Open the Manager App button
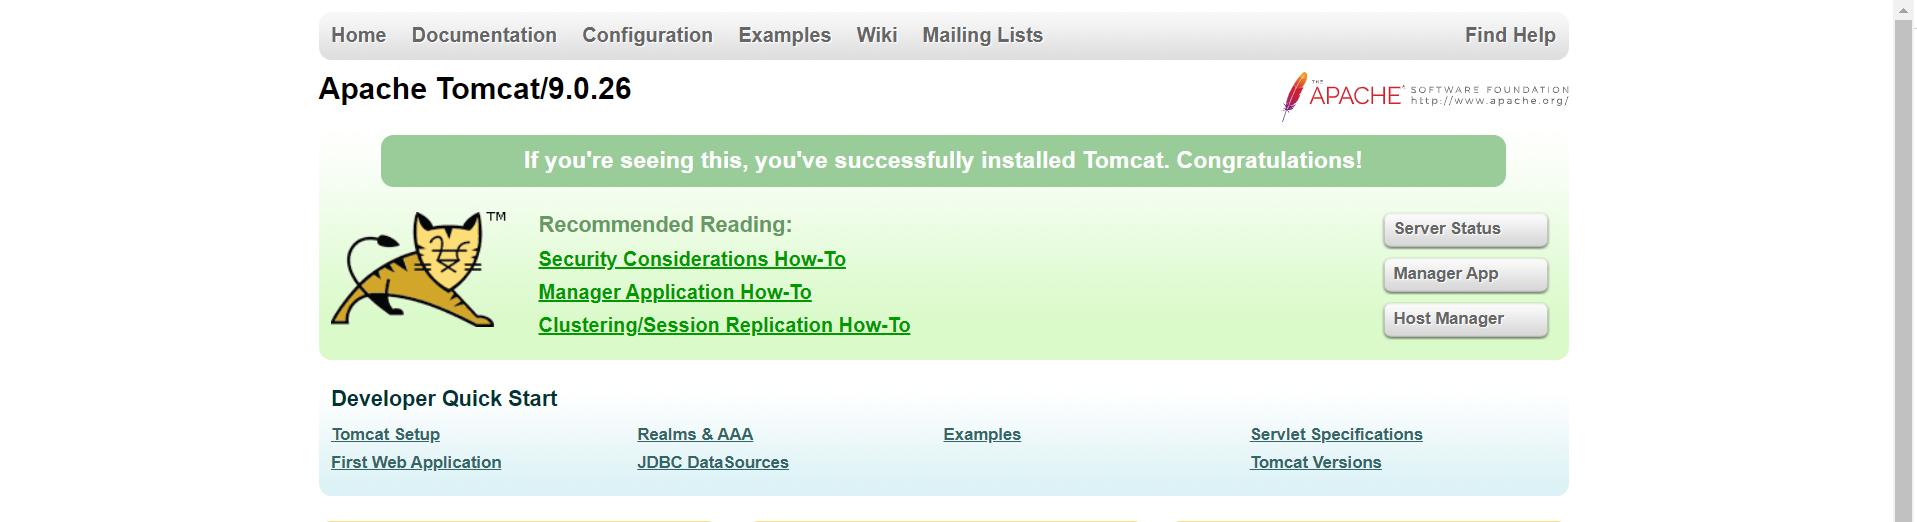Image resolution: width=1917 pixels, height=522 pixels. pos(1465,274)
